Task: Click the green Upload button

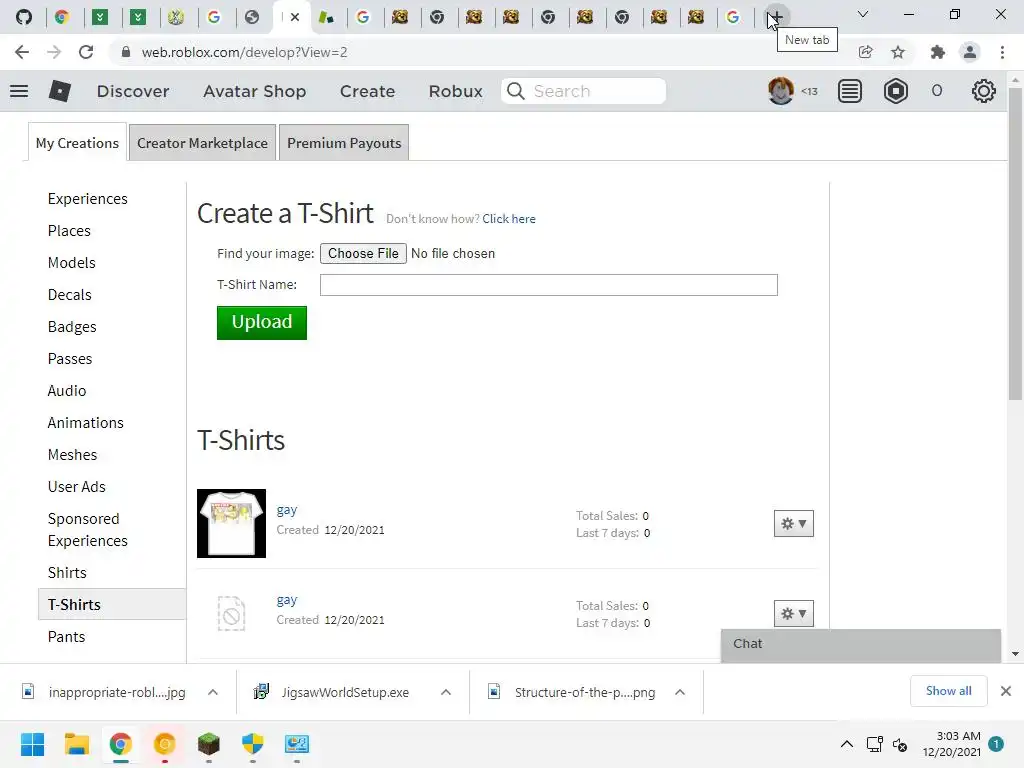Action: [x=262, y=323]
